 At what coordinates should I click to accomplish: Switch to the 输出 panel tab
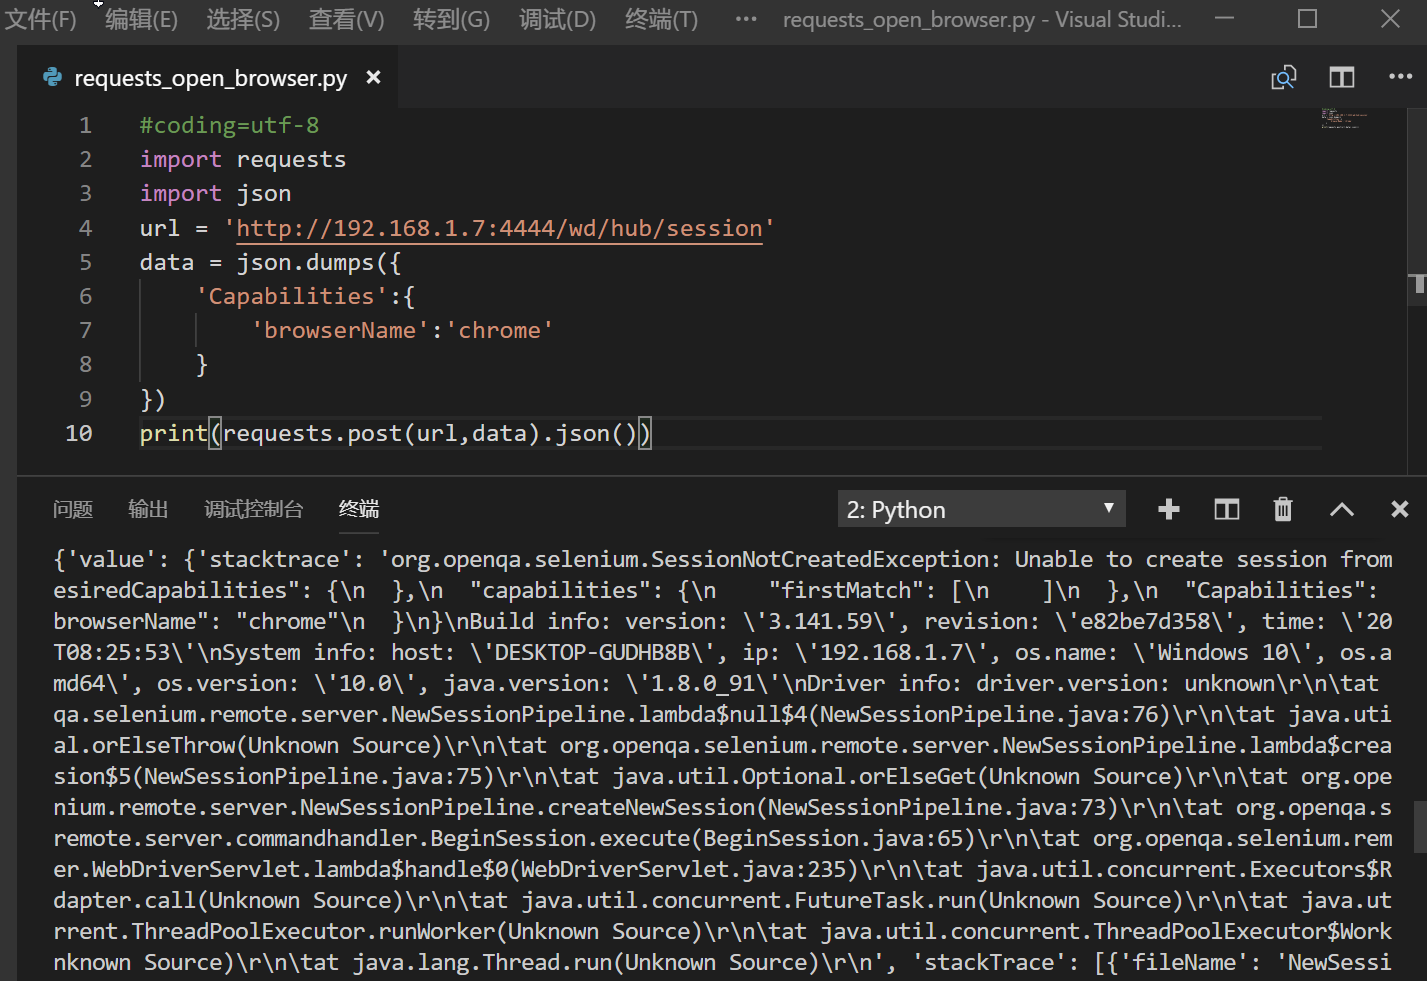(x=148, y=509)
